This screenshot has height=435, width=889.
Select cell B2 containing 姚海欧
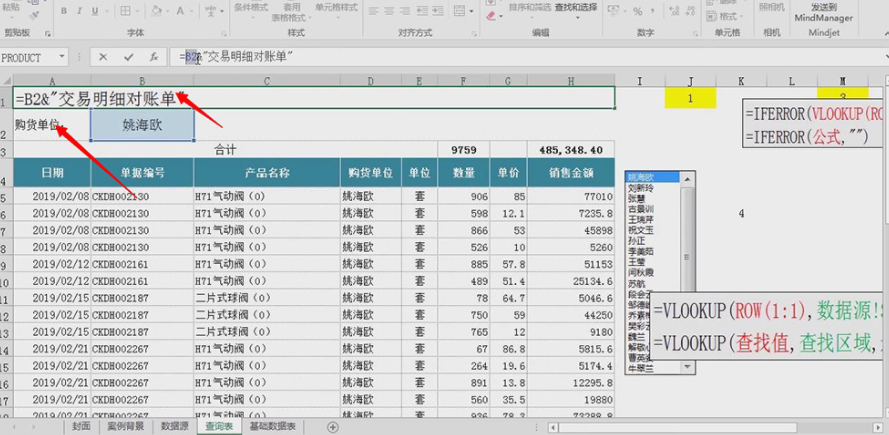[142, 125]
